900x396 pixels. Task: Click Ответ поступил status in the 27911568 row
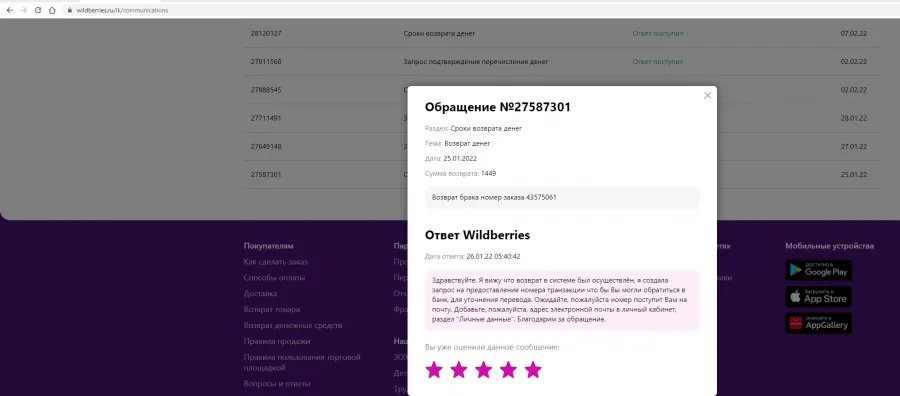[658, 61]
